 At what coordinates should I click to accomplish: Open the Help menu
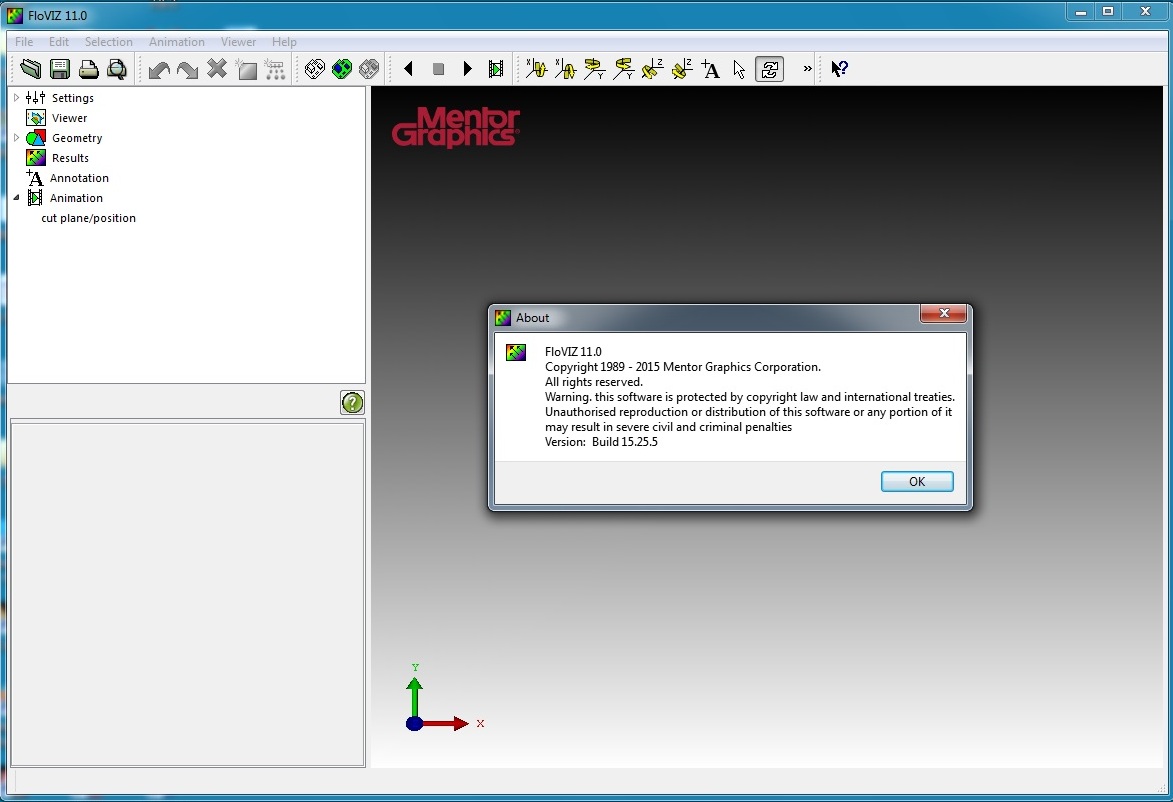[x=284, y=42]
